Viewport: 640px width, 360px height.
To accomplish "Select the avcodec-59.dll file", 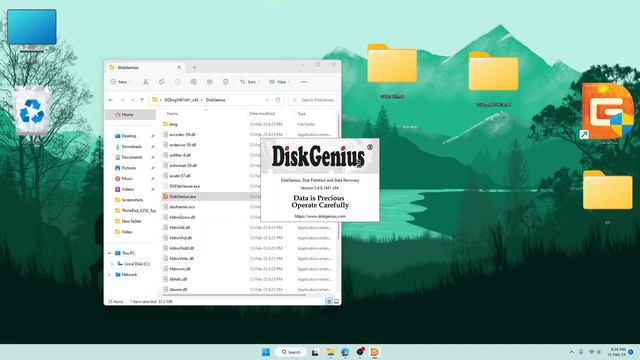I will tap(182, 134).
